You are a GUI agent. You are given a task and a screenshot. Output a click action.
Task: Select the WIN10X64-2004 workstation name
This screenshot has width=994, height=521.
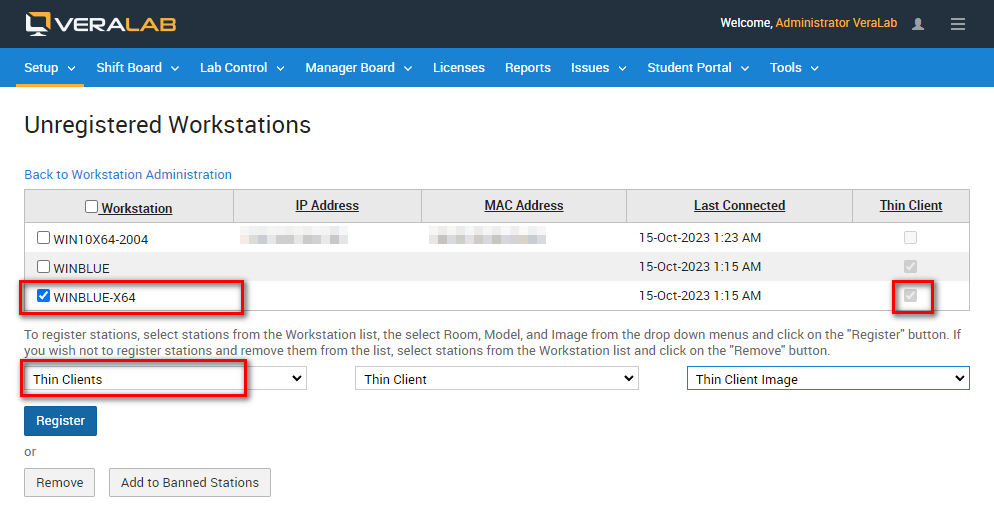pyautogui.click(x=101, y=240)
